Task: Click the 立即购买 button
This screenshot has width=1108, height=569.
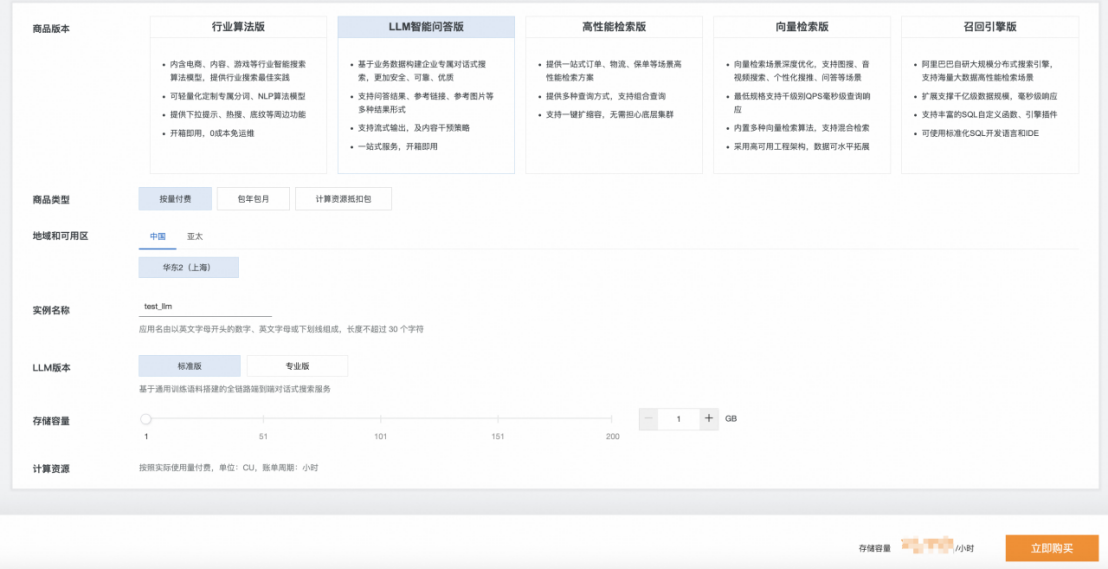Action: click(1051, 549)
